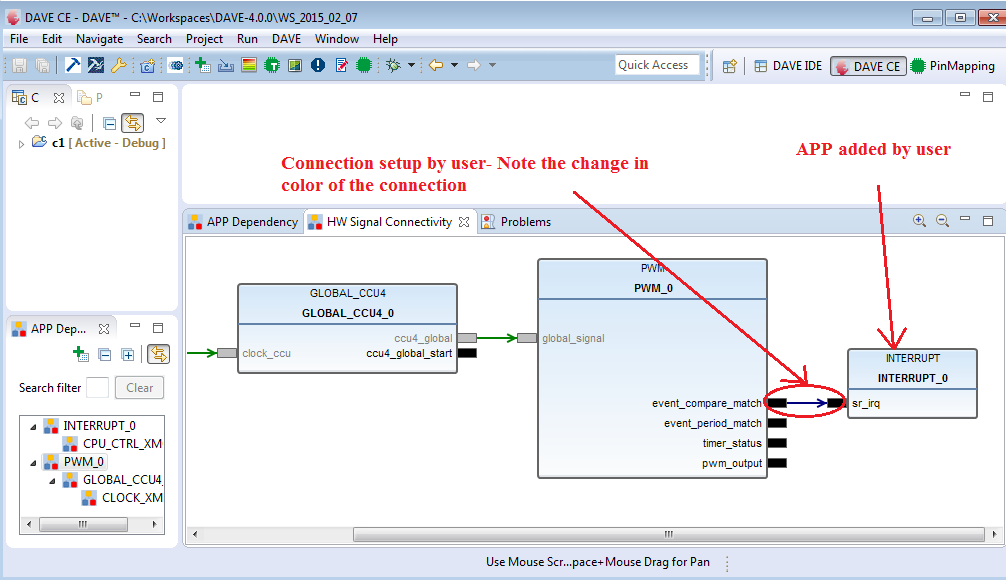Click the green chart image icon in toolbar
The width and height of the screenshot is (1006, 580).
(x=294, y=65)
